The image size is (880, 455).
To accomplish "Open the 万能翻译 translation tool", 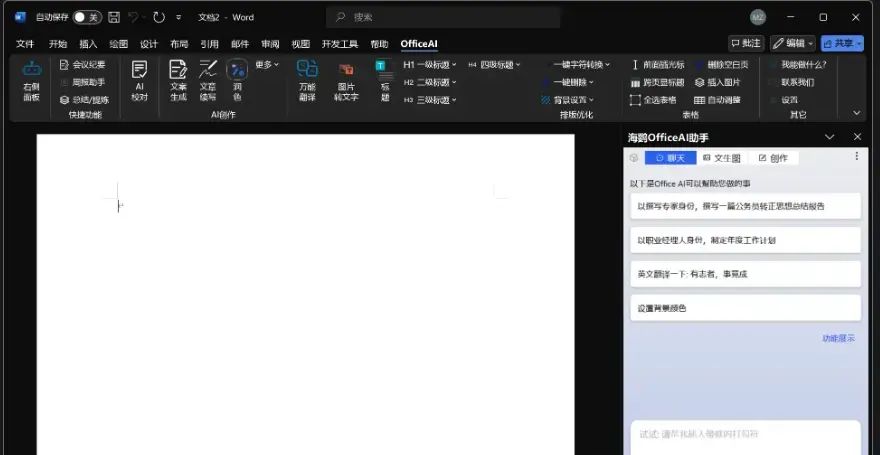I will click(307, 81).
